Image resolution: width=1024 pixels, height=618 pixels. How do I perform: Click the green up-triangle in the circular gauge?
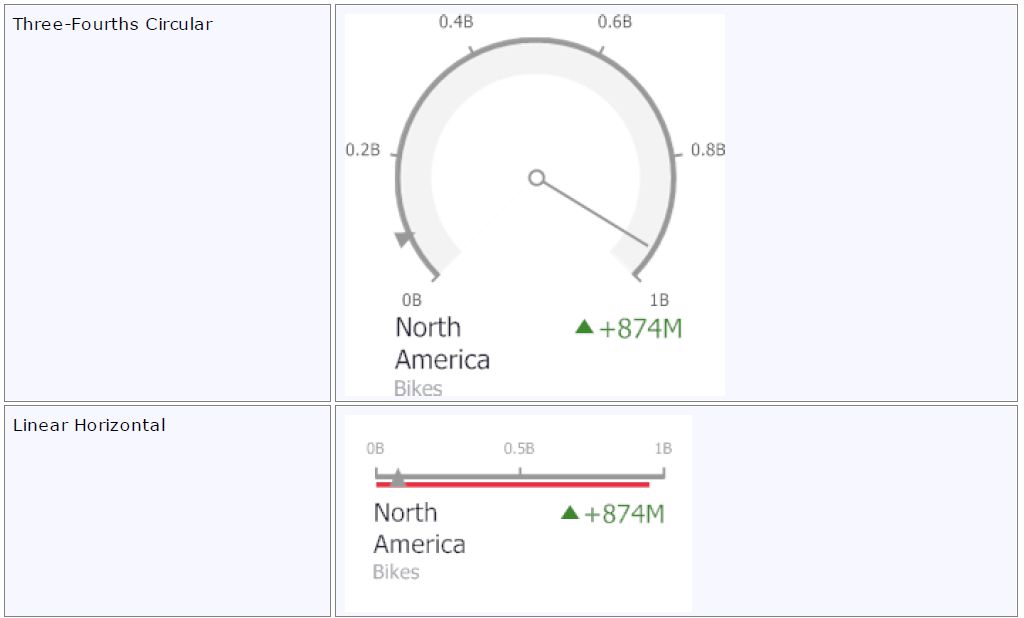coord(585,327)
